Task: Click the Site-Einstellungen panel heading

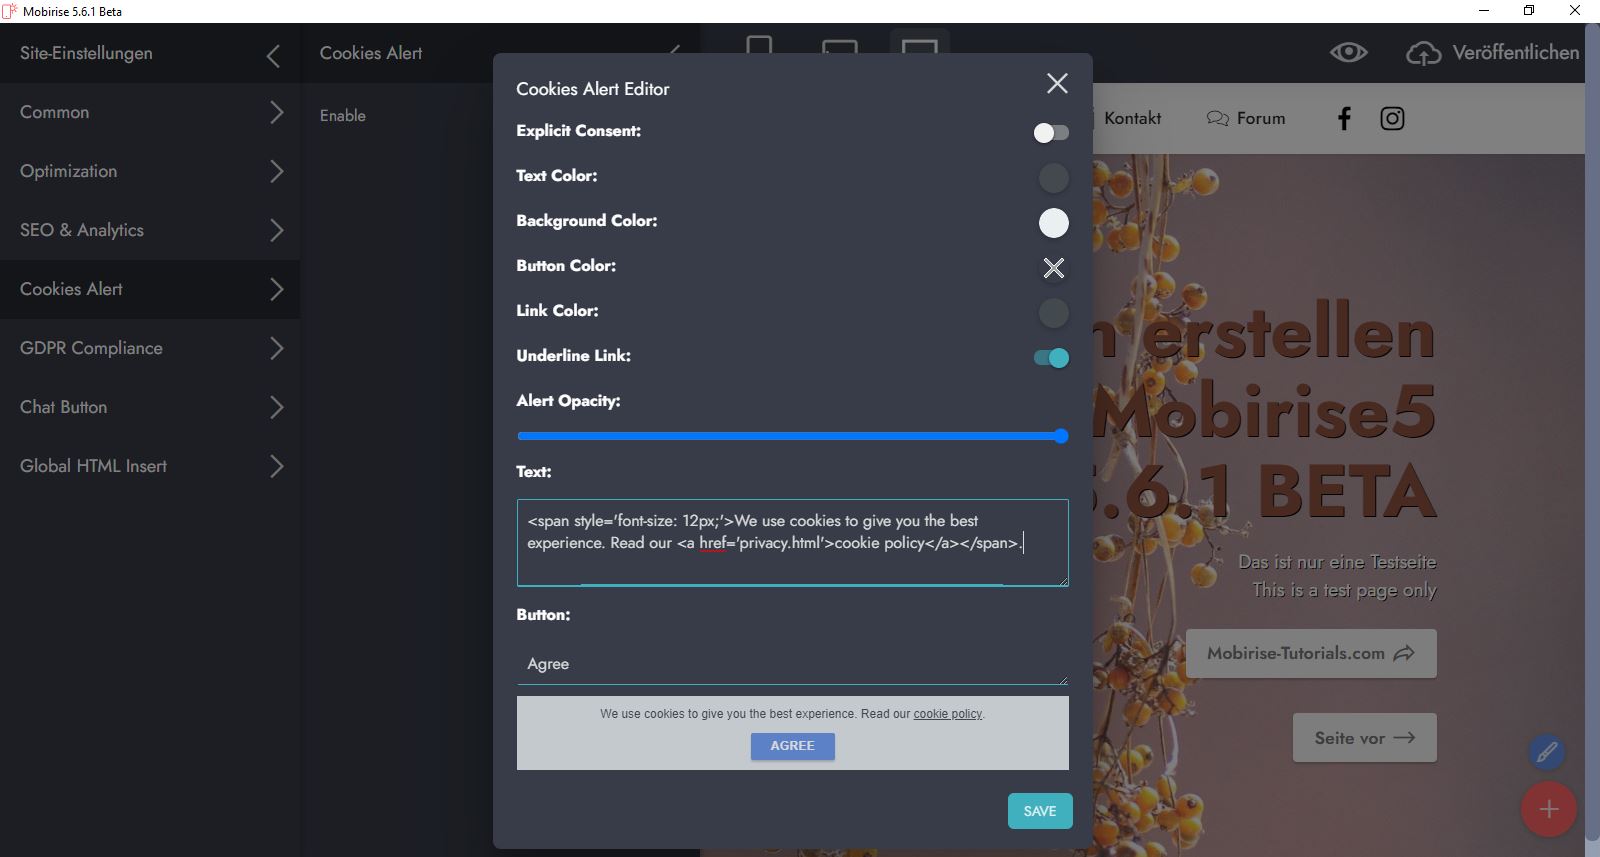Action: 86,53
